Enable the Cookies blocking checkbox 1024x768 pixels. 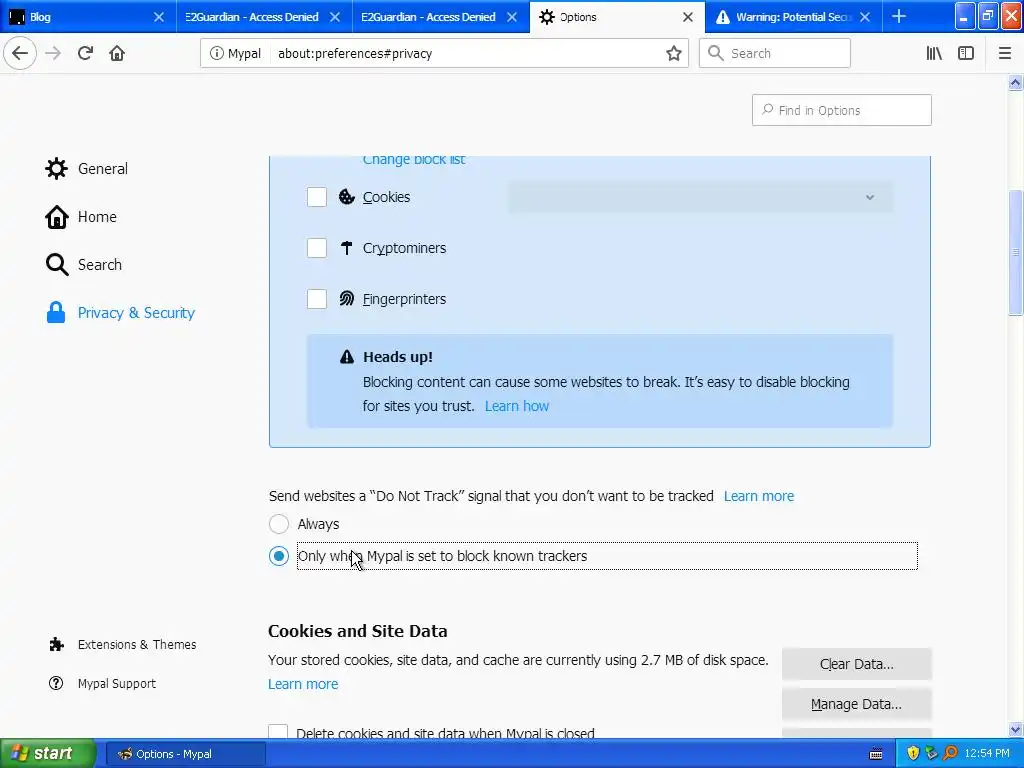pos(317,197)
